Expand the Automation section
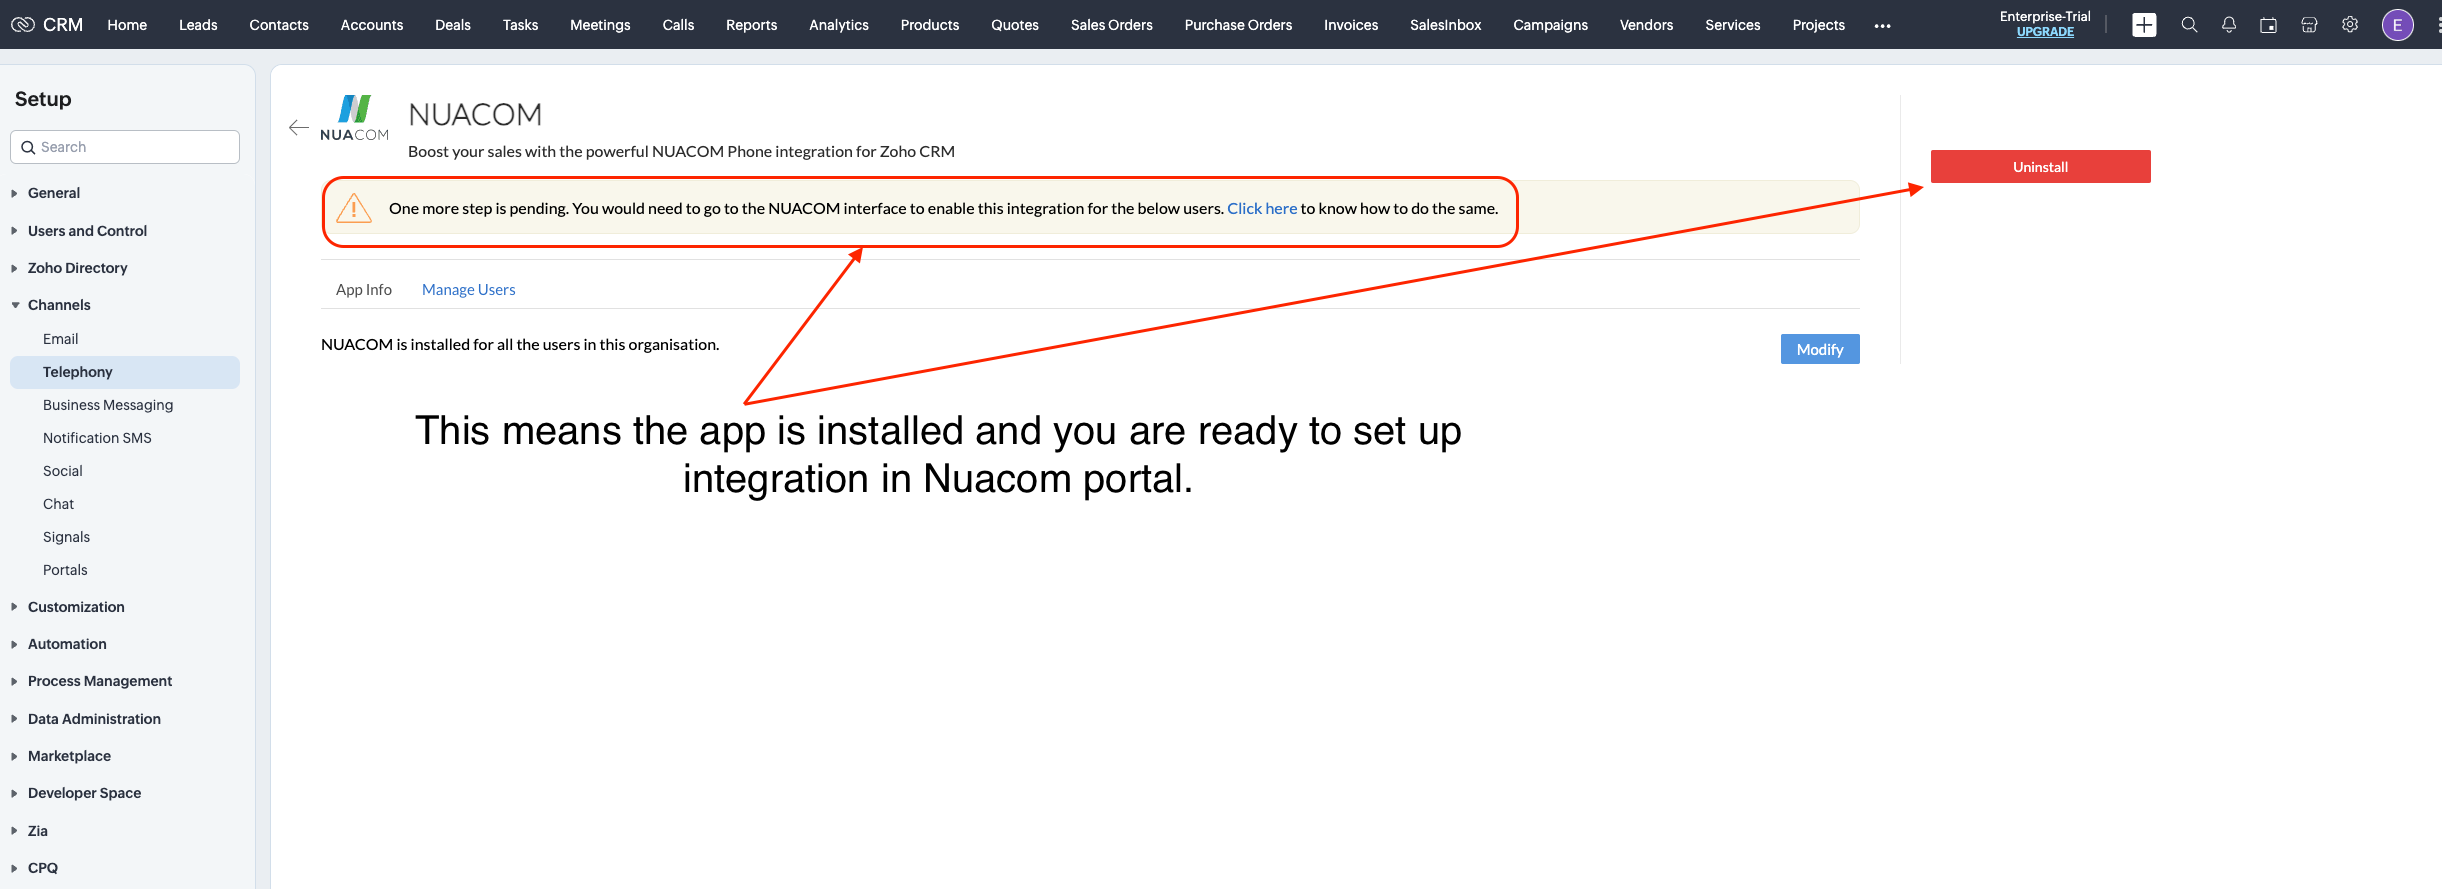This screenshot has height=889, width=2442. coord(14,644)
